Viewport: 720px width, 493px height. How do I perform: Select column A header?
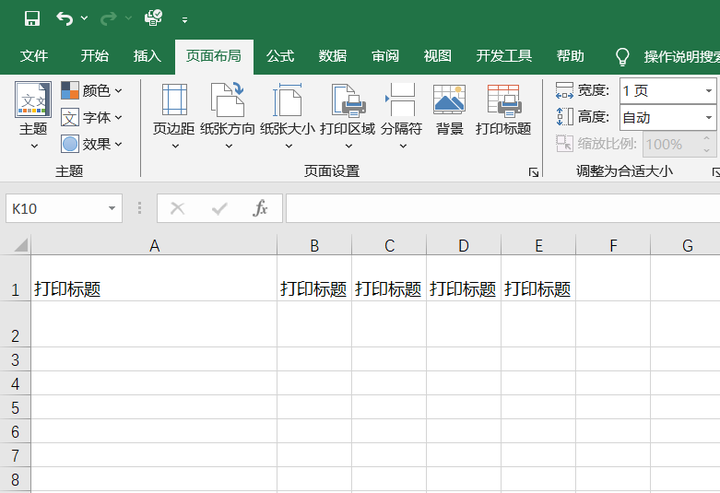pos(154,246)
